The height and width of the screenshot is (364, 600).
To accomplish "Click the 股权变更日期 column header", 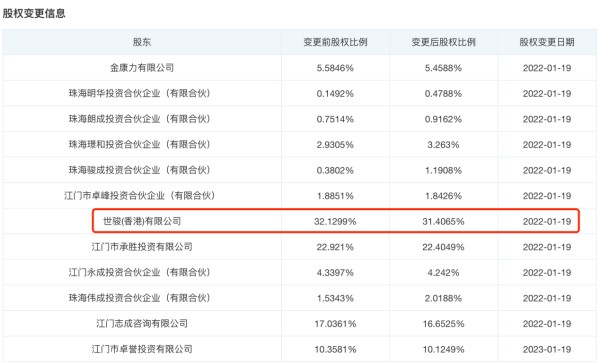I will click(547, 42).
